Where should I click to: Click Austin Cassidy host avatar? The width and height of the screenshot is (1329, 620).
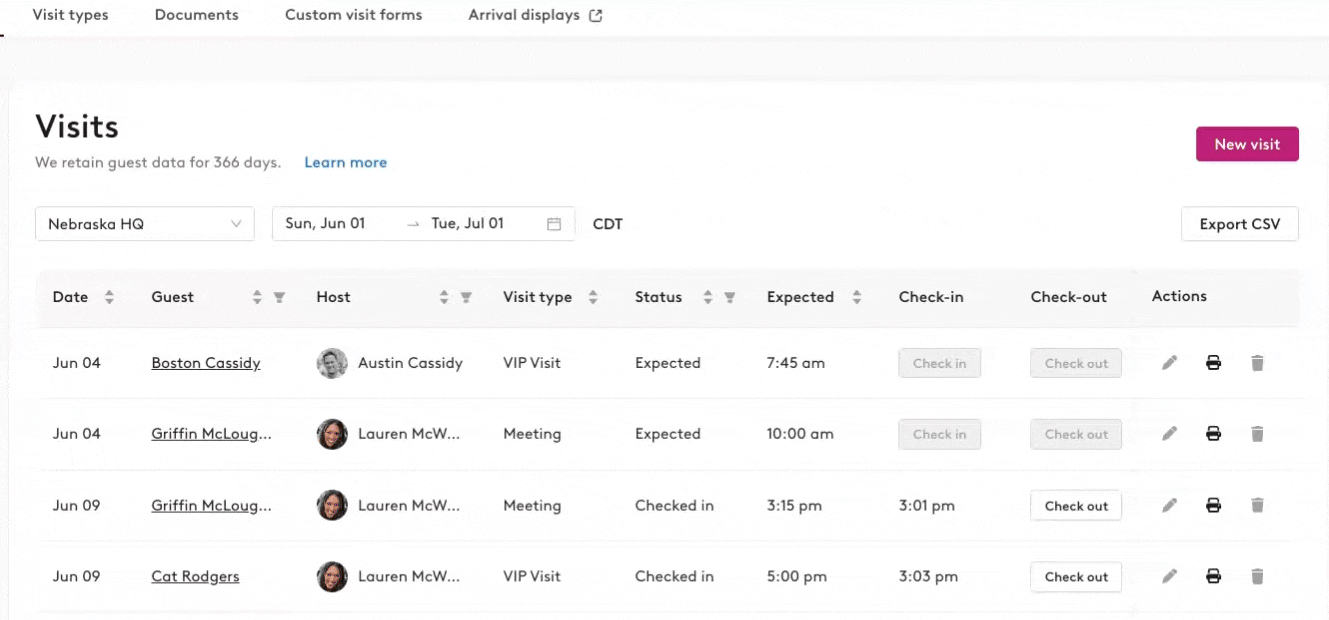[x=332, y=363]
